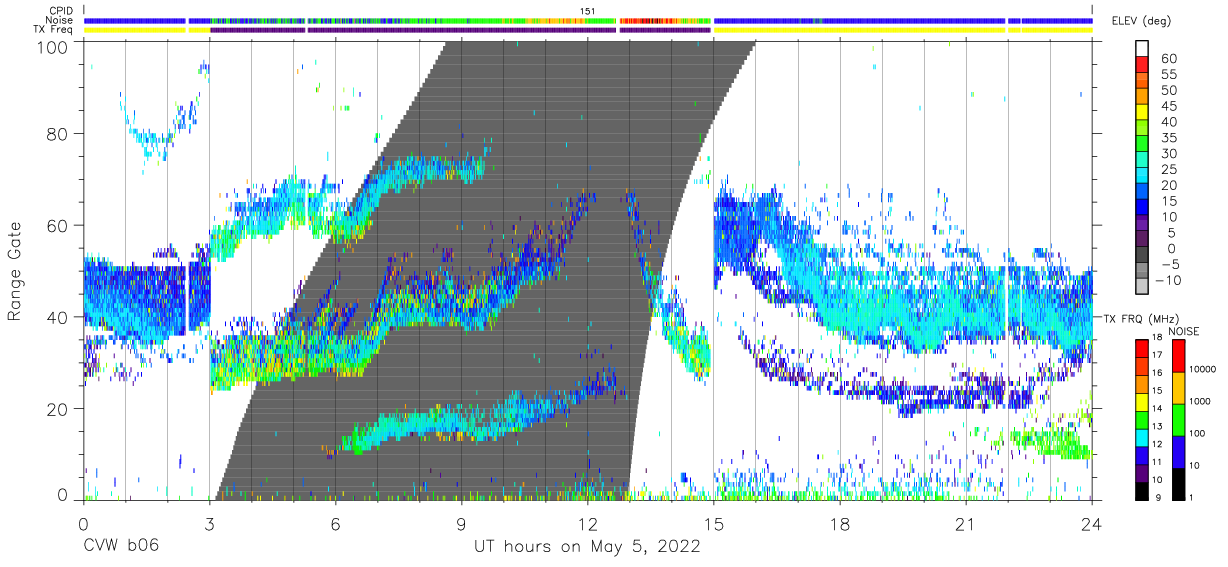
Task: Click the 'UT hours on May 5, 2022' title
Action: [x=587, y=547]
